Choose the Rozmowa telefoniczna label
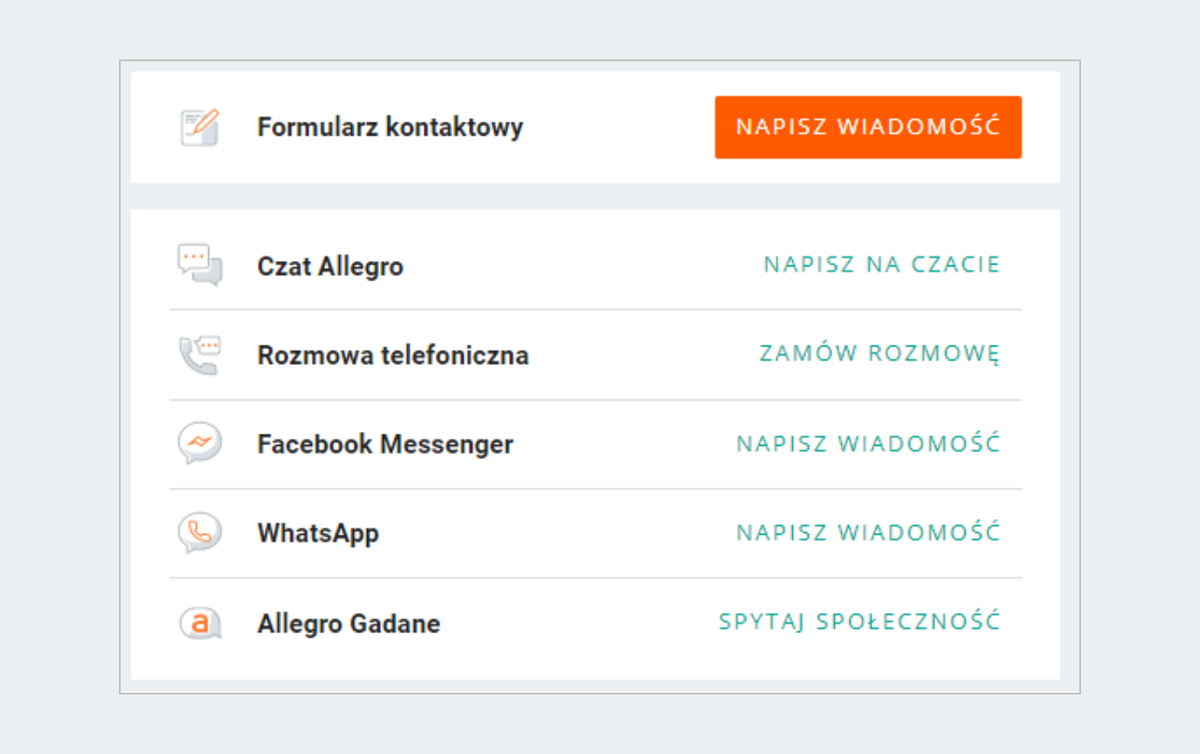 tap(393, 355)
